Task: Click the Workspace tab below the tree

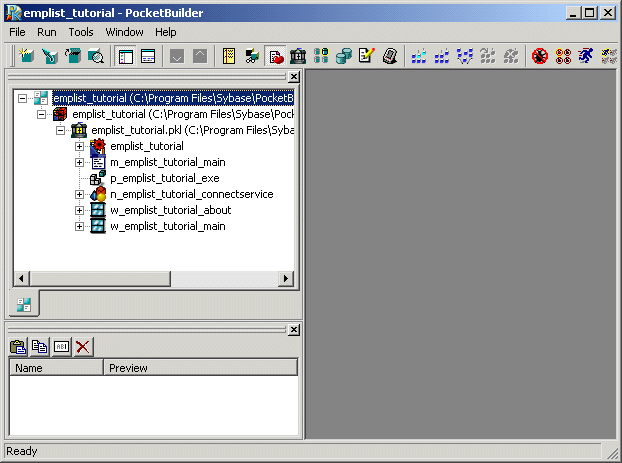Action: coord(24,304)
